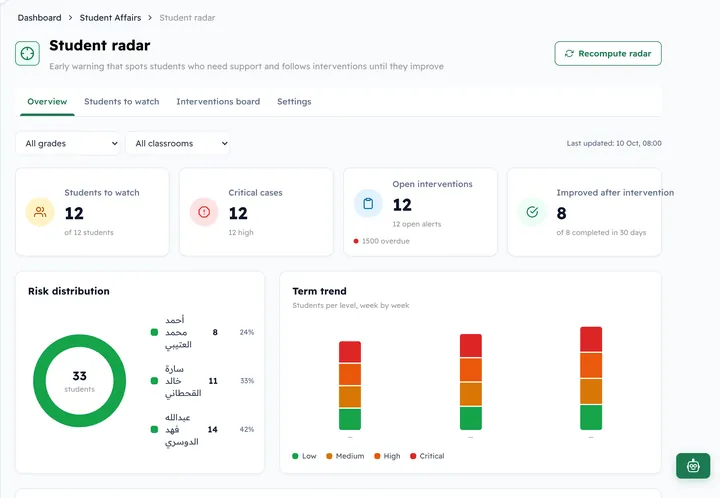The image size is (720, 498).
Task: Click the first term trend stacked bar
Action: 350,386
